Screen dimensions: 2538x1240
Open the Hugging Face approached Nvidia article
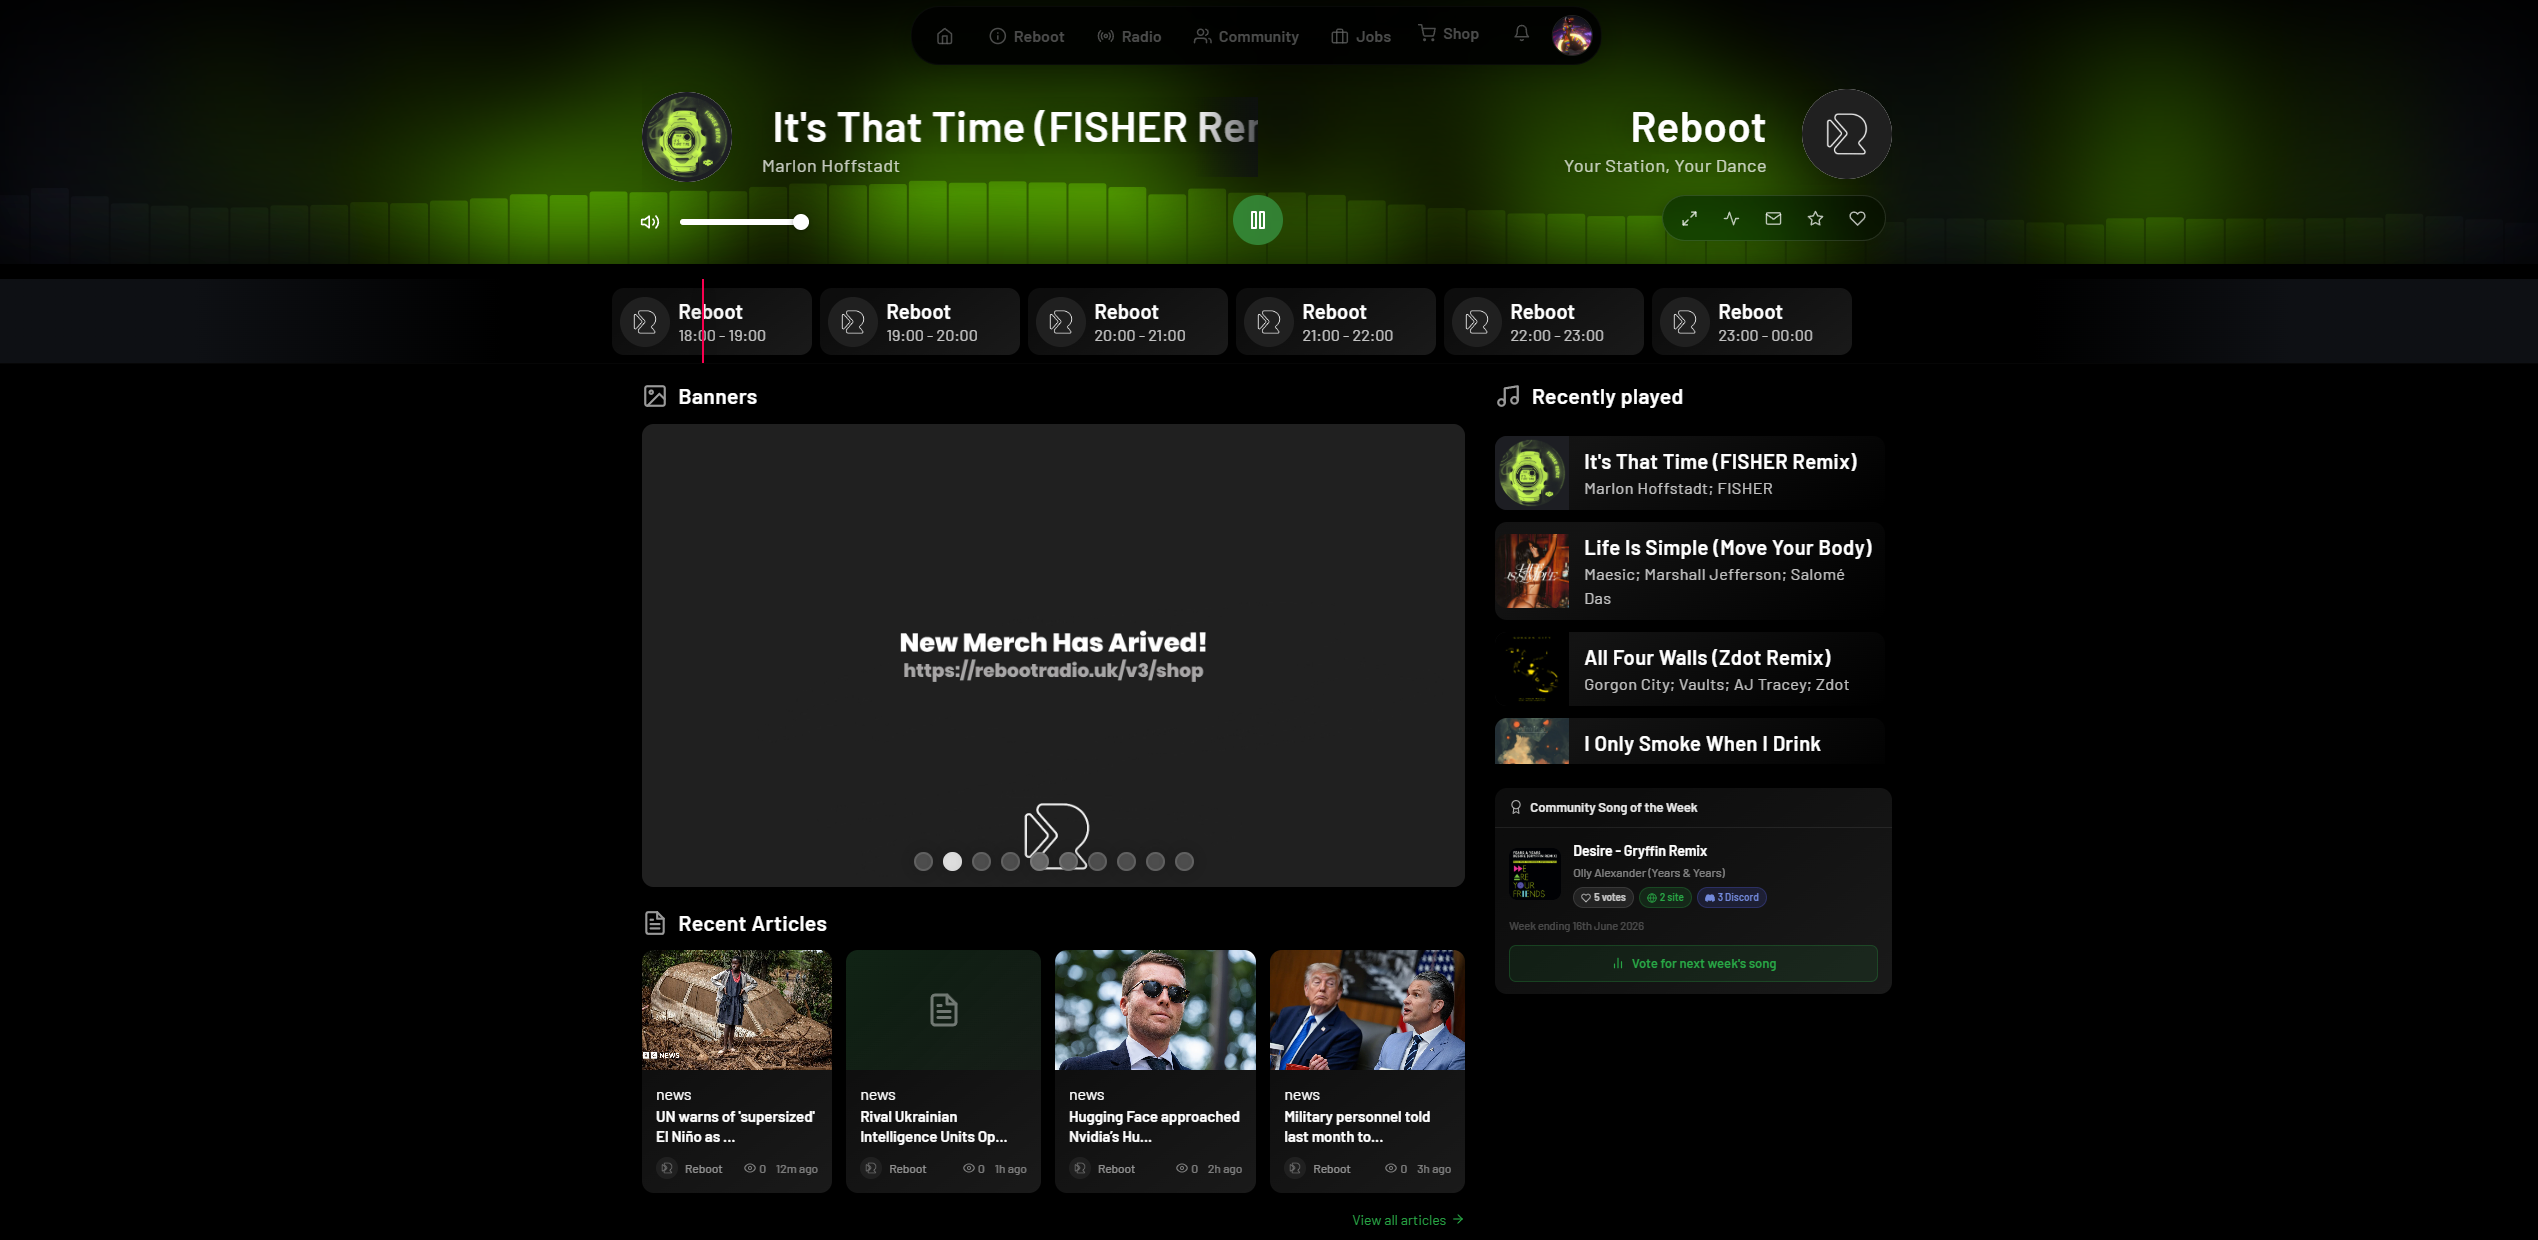[x=1155, y=1071]
